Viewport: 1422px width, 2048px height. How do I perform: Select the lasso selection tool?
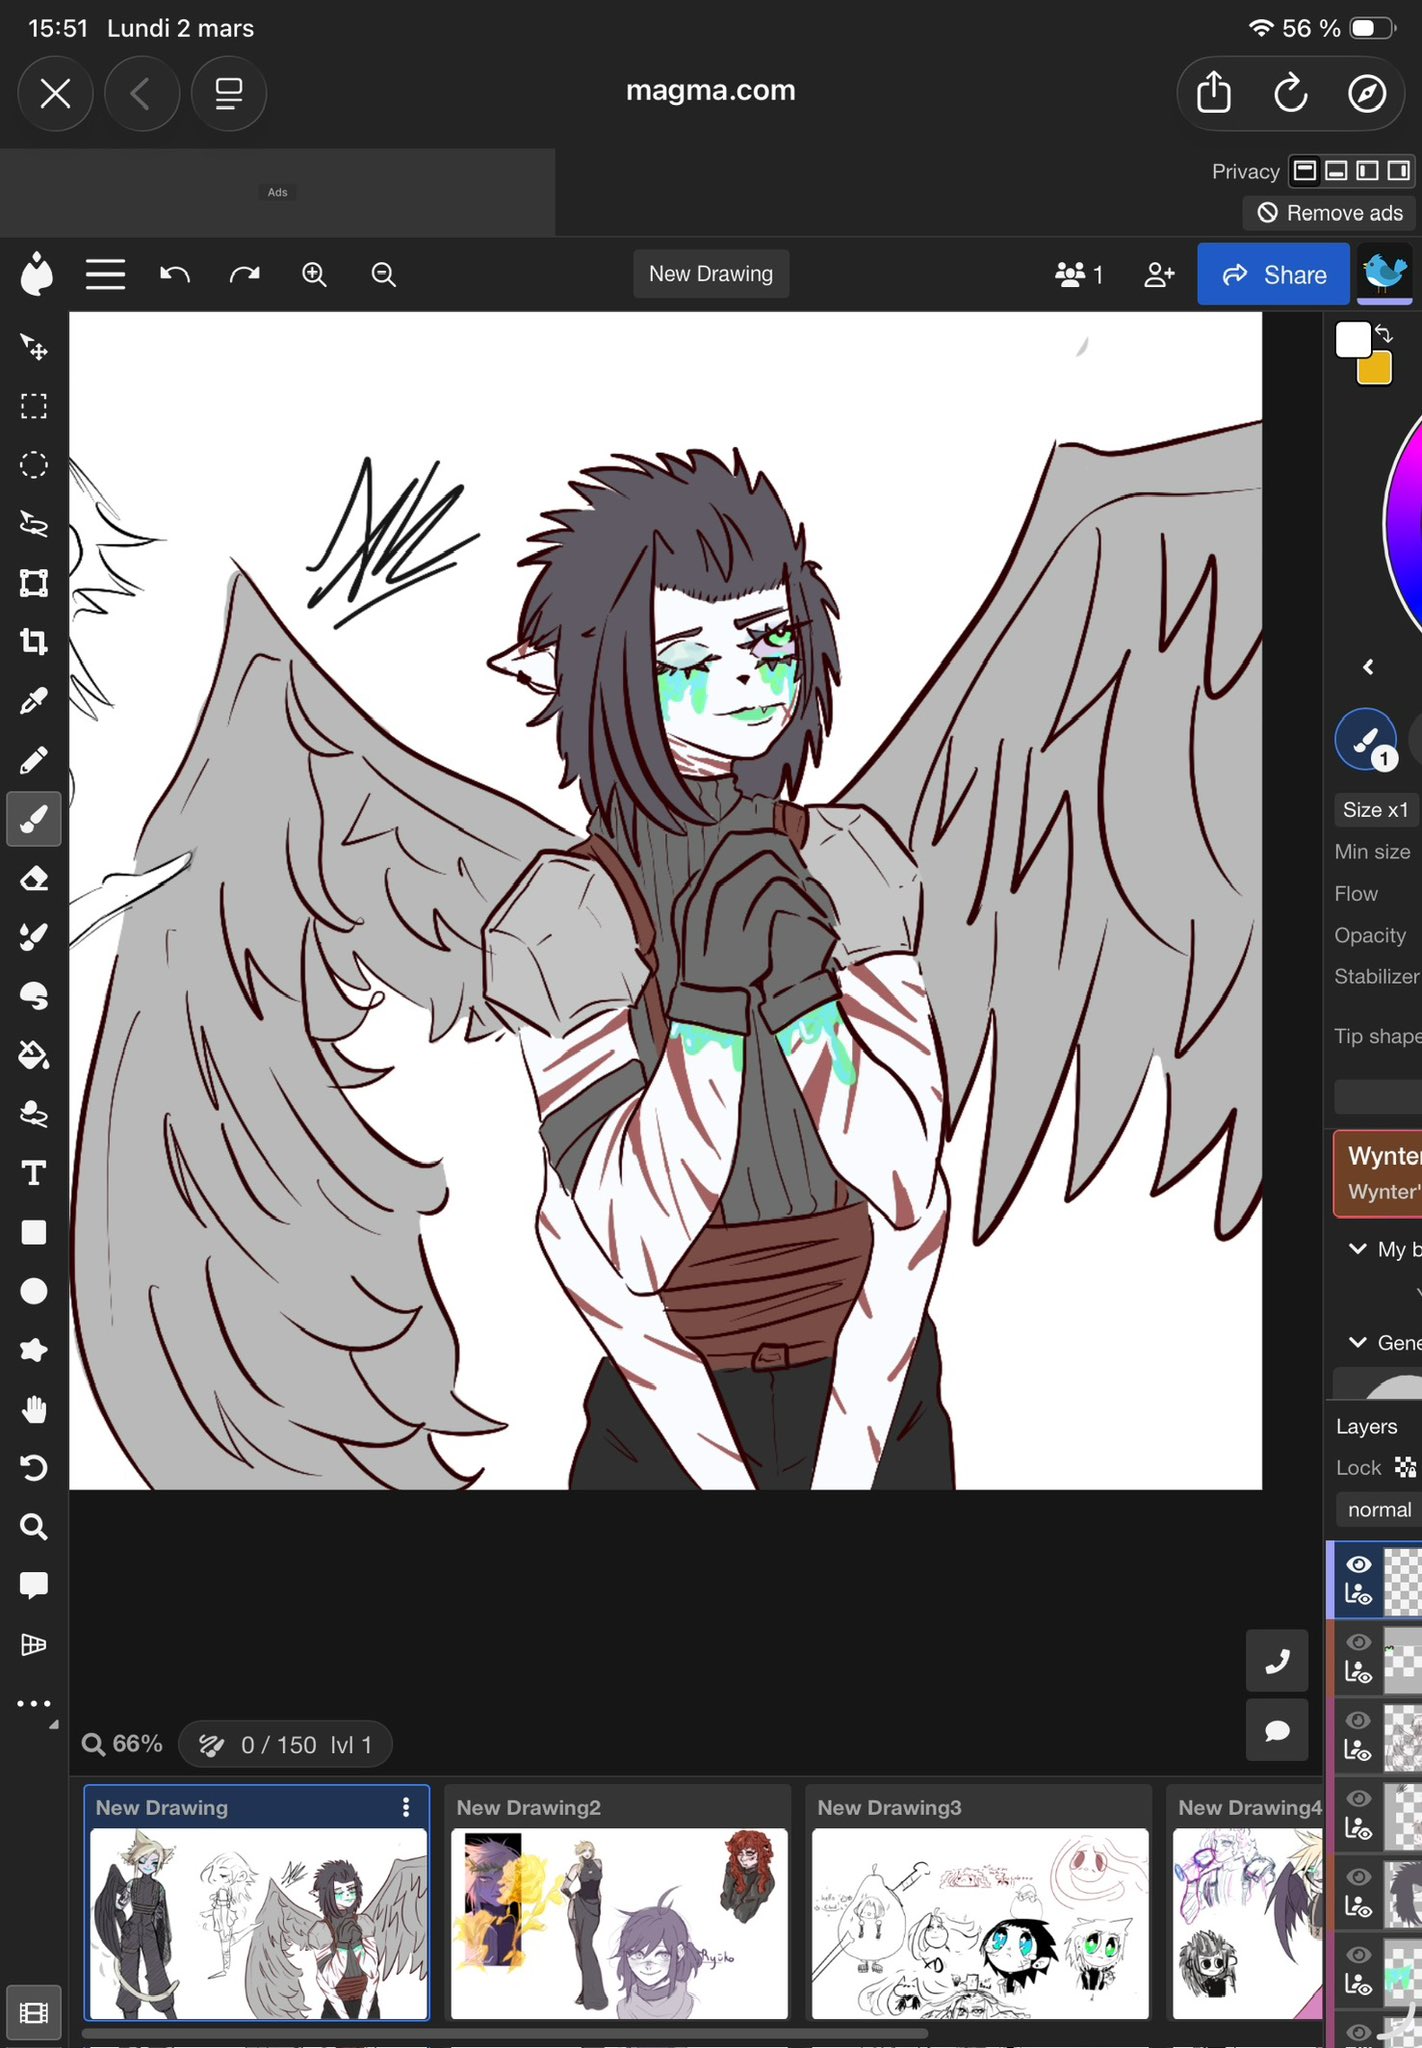34,524
